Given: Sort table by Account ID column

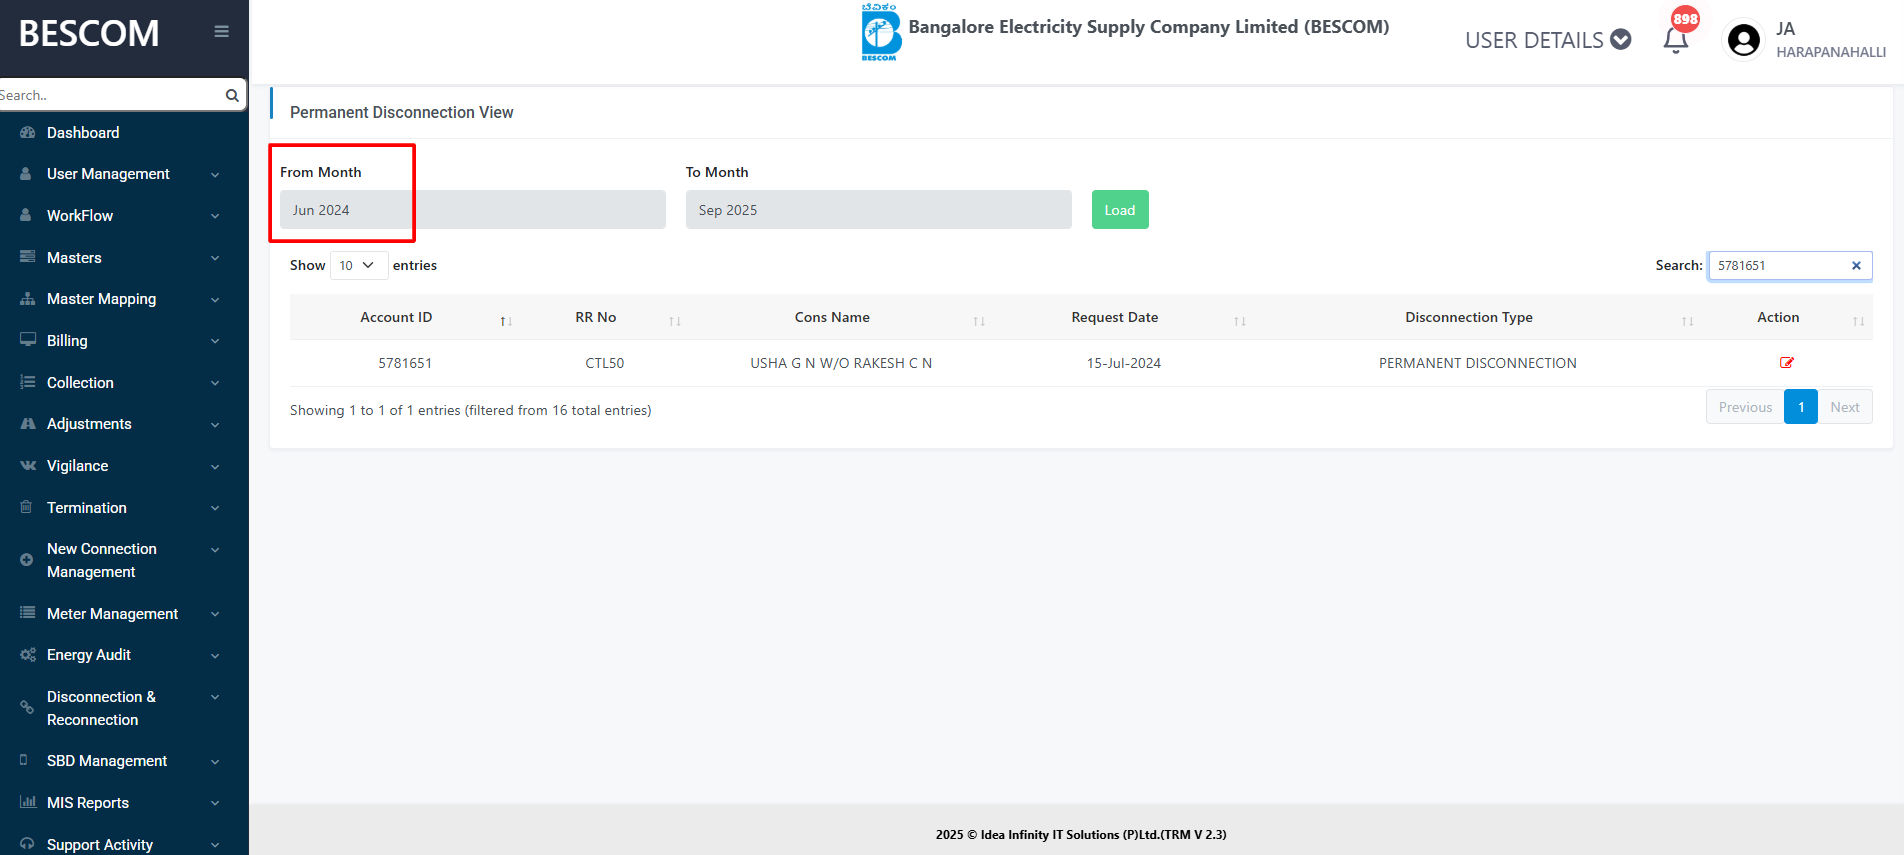Looking at the screenshot, I should click(506, 321).
